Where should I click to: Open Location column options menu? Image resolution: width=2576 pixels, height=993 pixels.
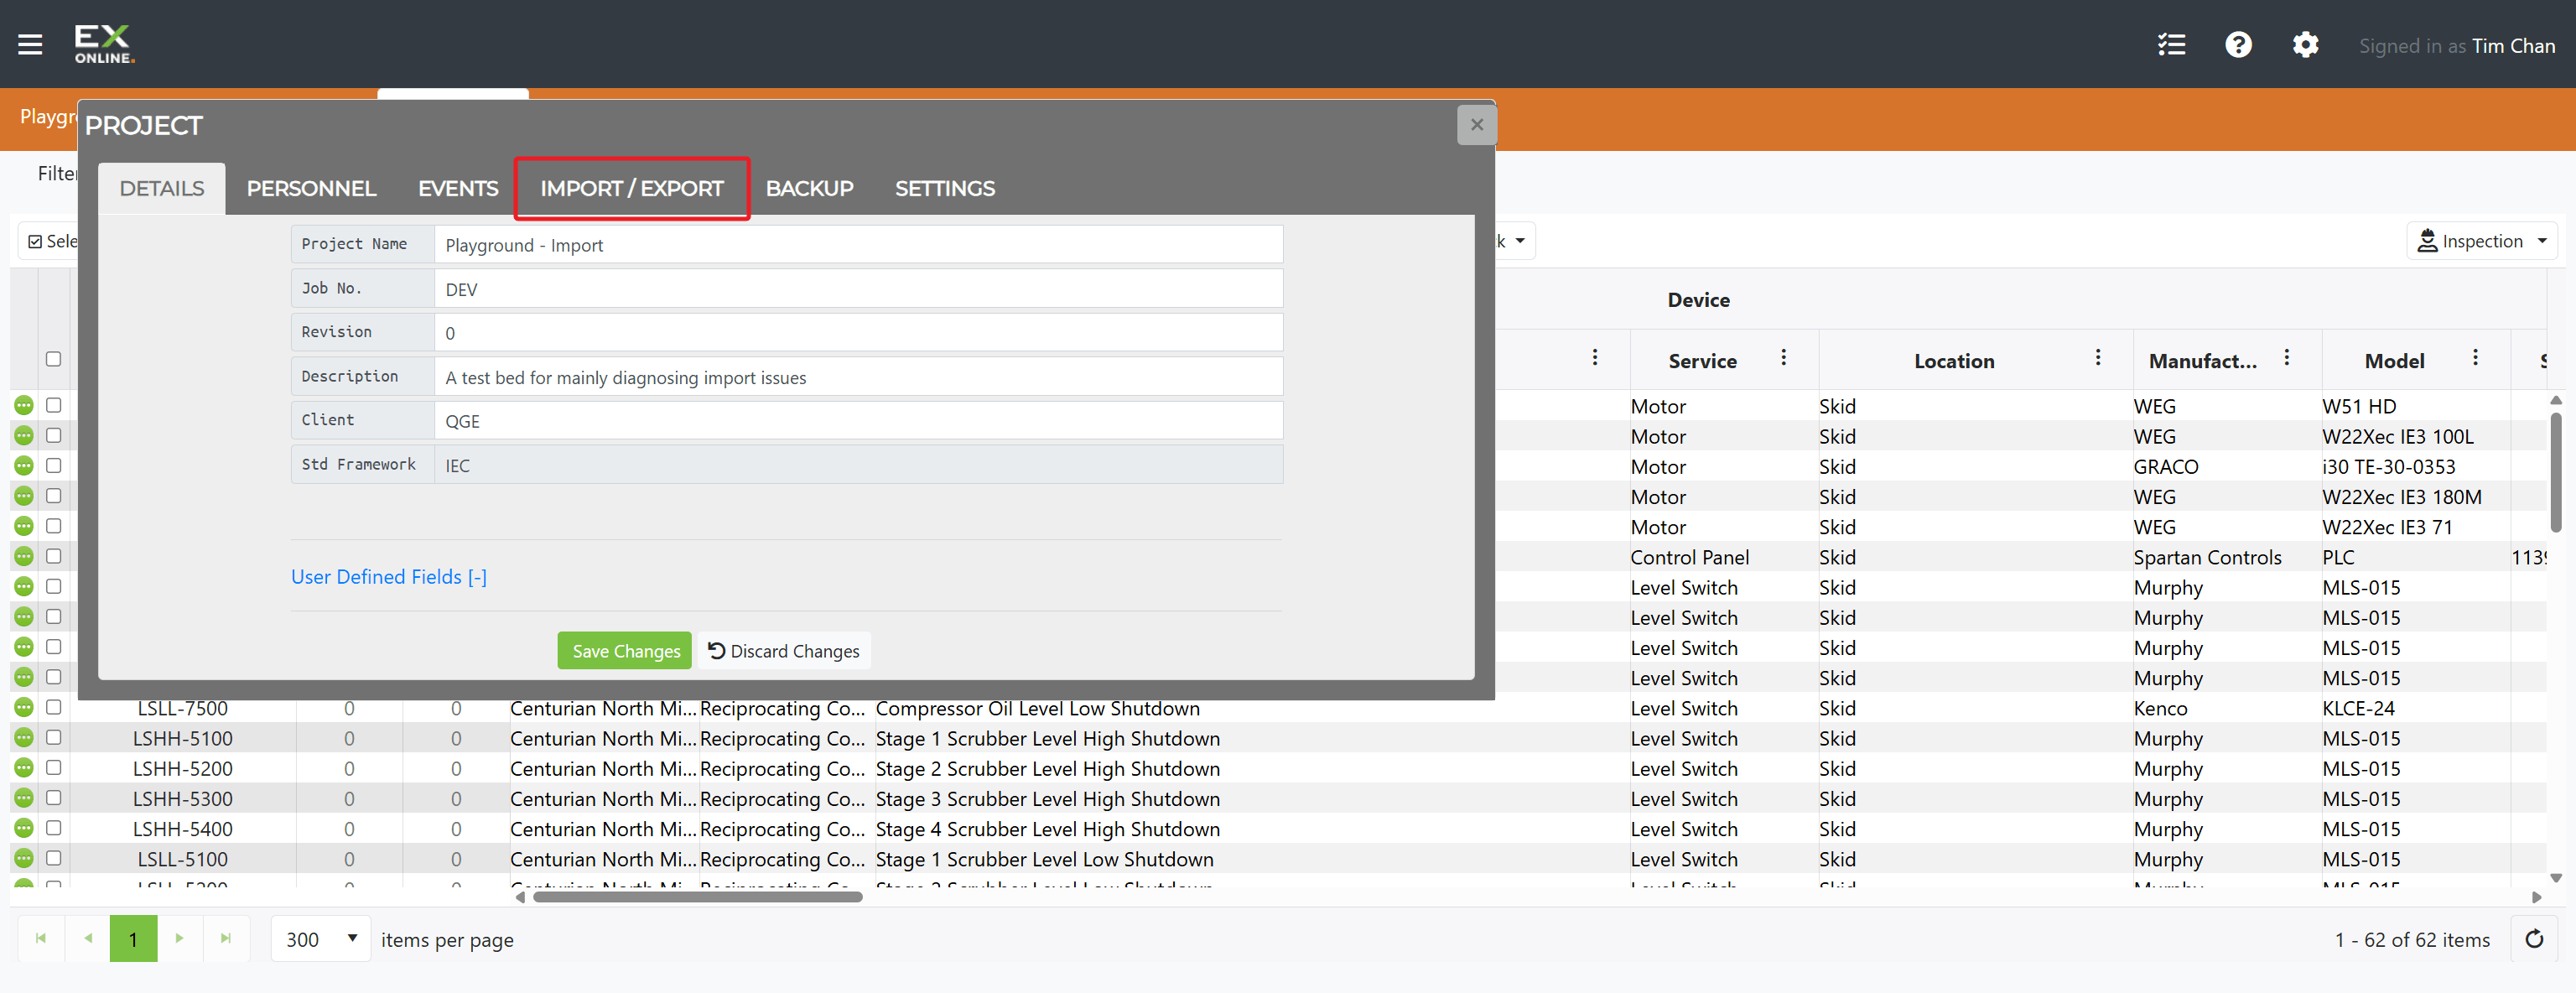tap(2097, 358)
